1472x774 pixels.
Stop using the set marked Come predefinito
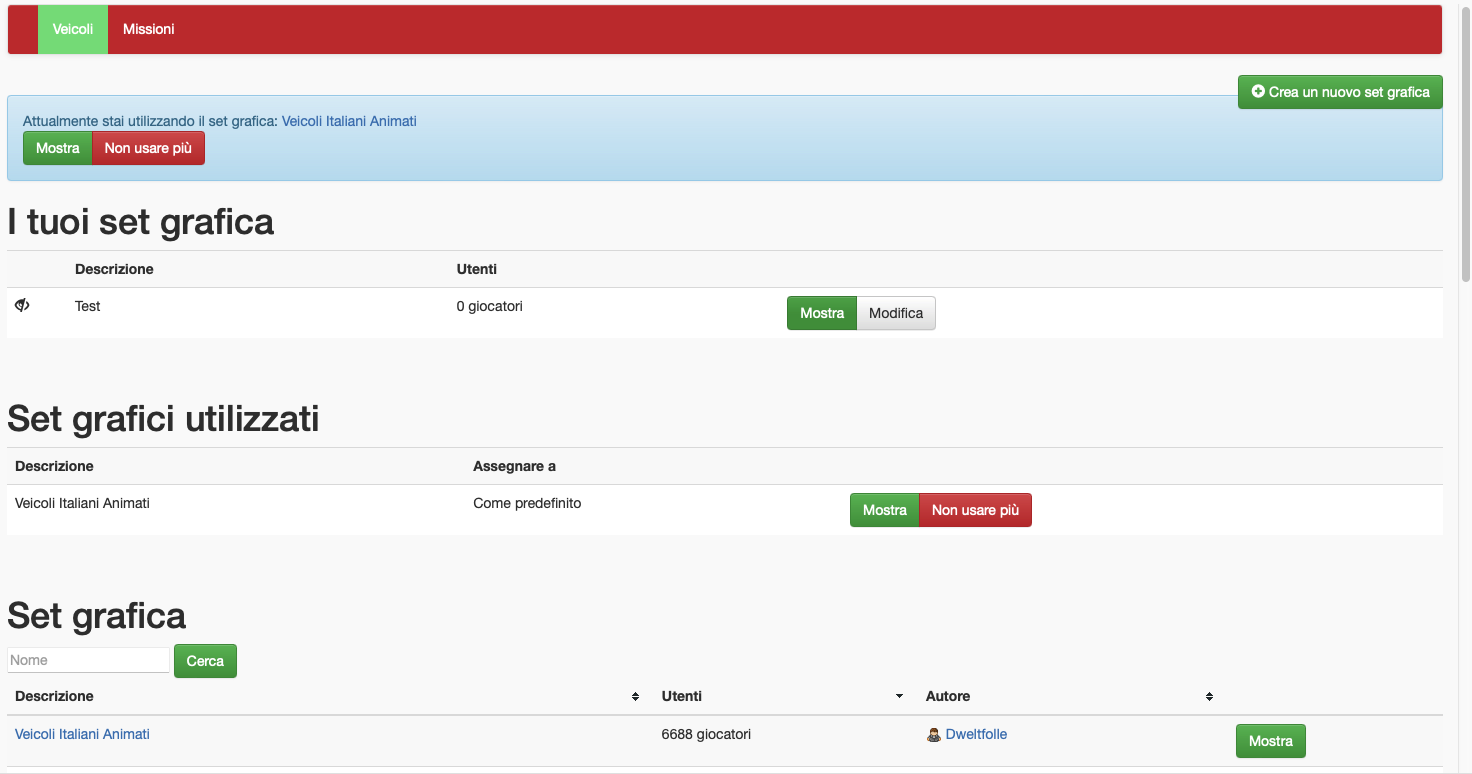click(975, 510)
